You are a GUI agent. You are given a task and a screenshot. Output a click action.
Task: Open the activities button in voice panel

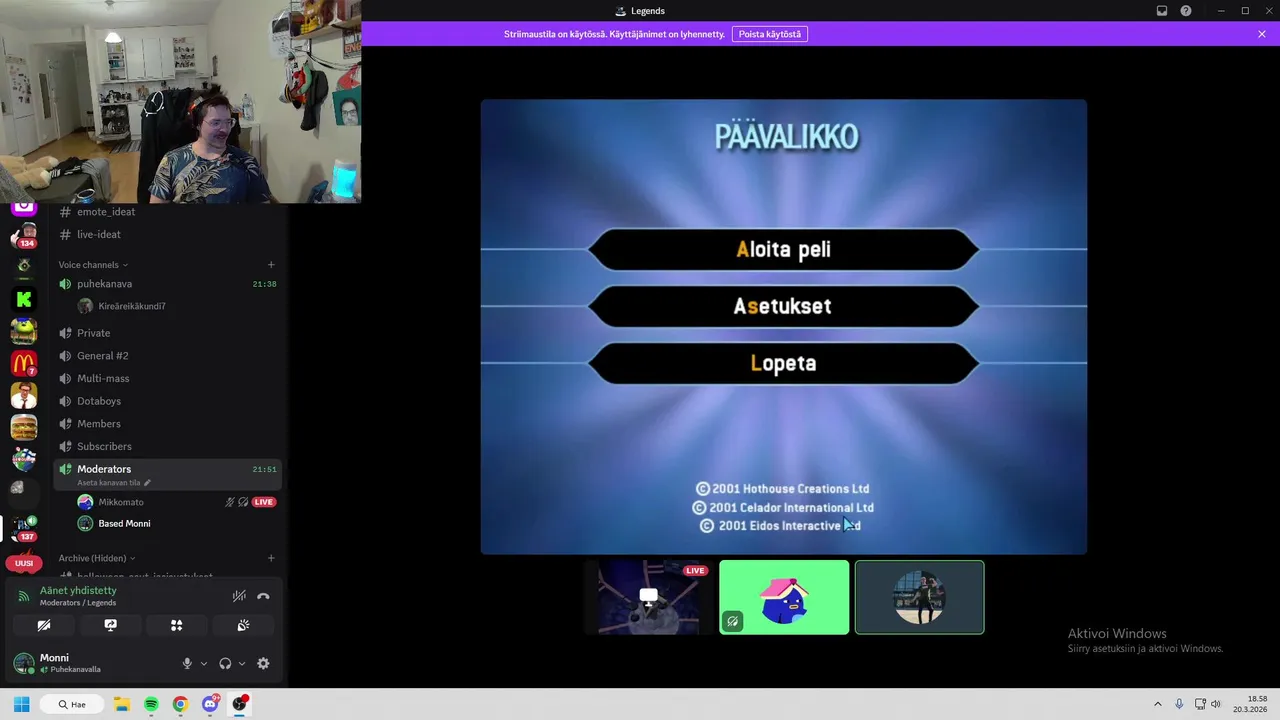[x=177, y=625]
